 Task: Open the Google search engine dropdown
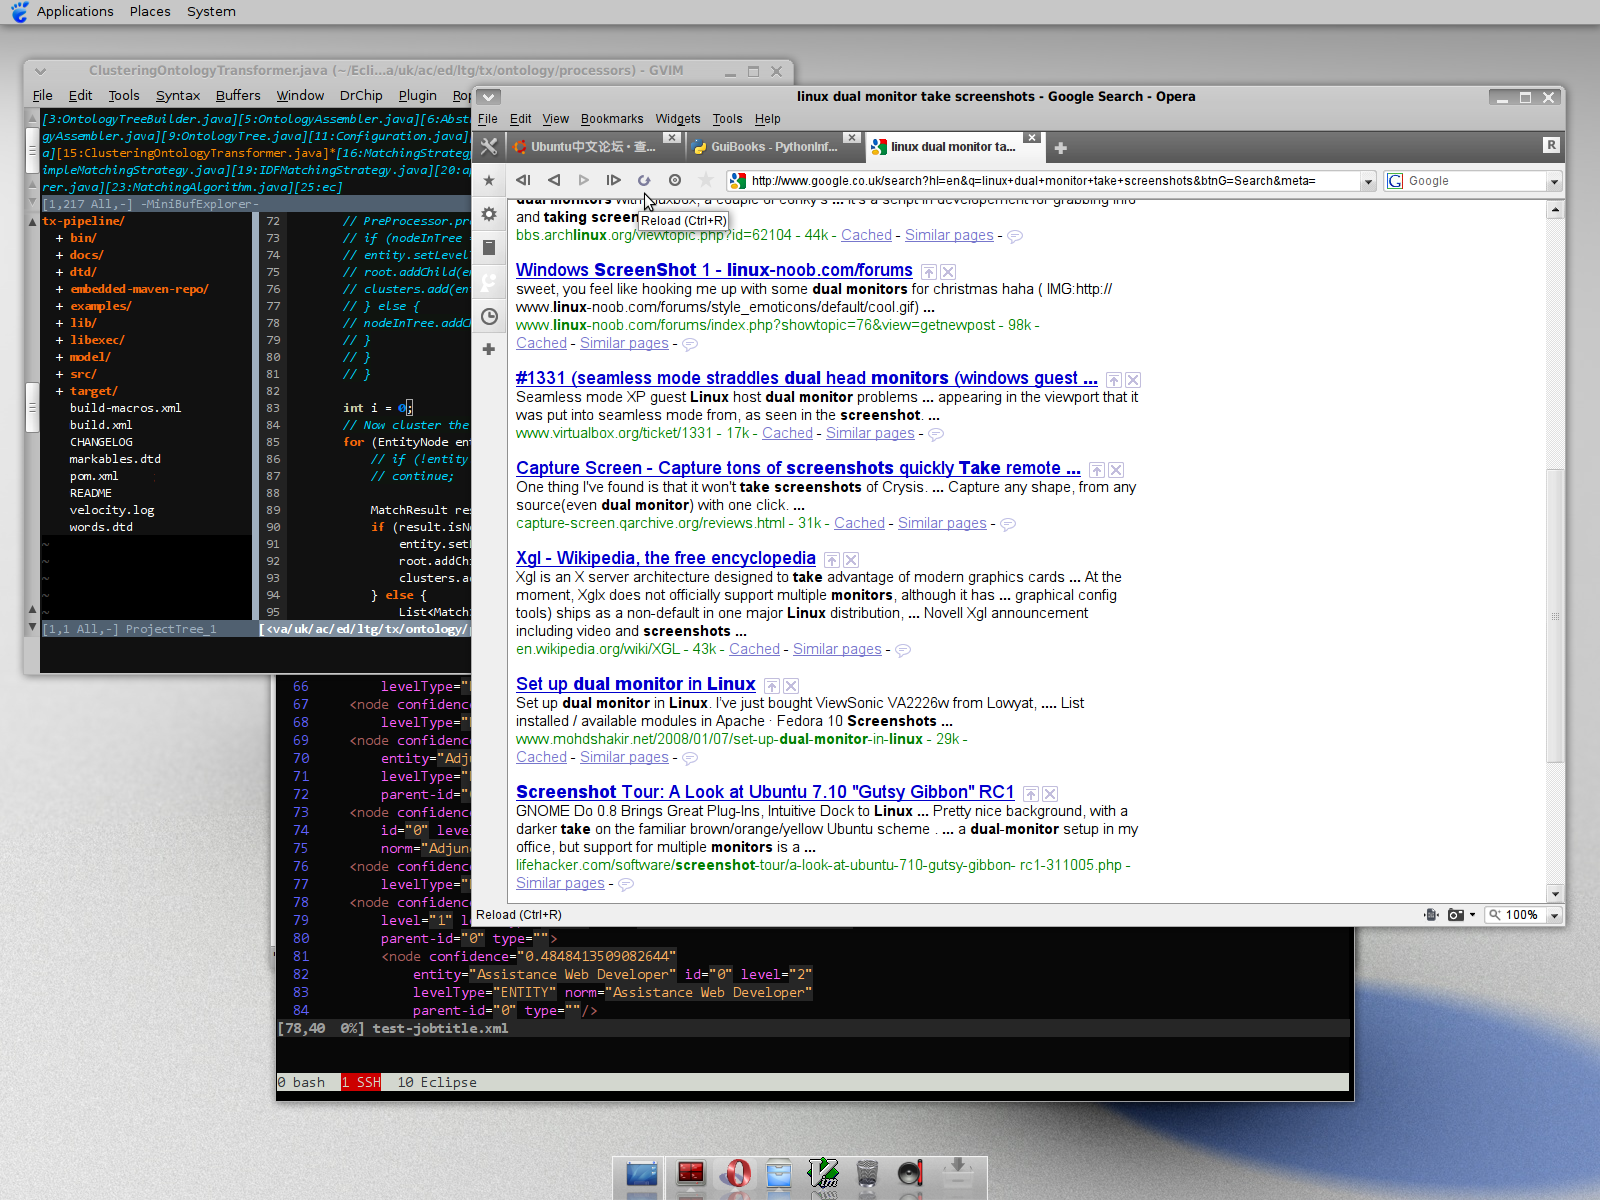click(x=1554, y=182)
